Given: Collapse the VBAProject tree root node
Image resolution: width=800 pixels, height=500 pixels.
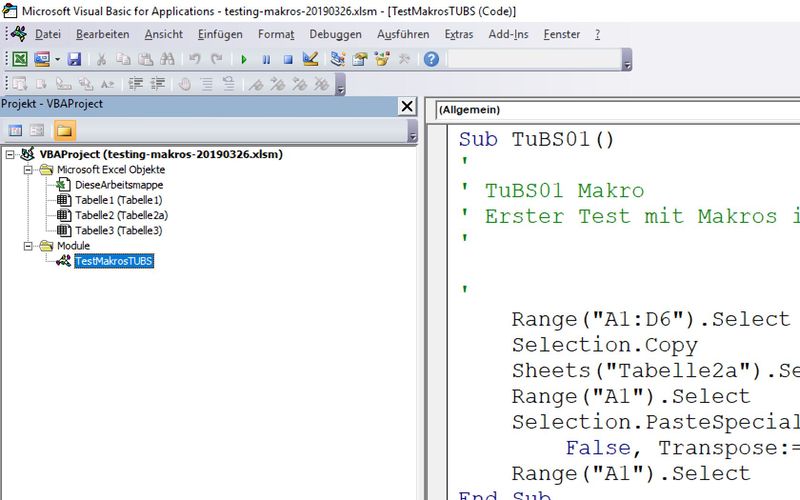Looking at the screenshot, I should click(11, 155).
